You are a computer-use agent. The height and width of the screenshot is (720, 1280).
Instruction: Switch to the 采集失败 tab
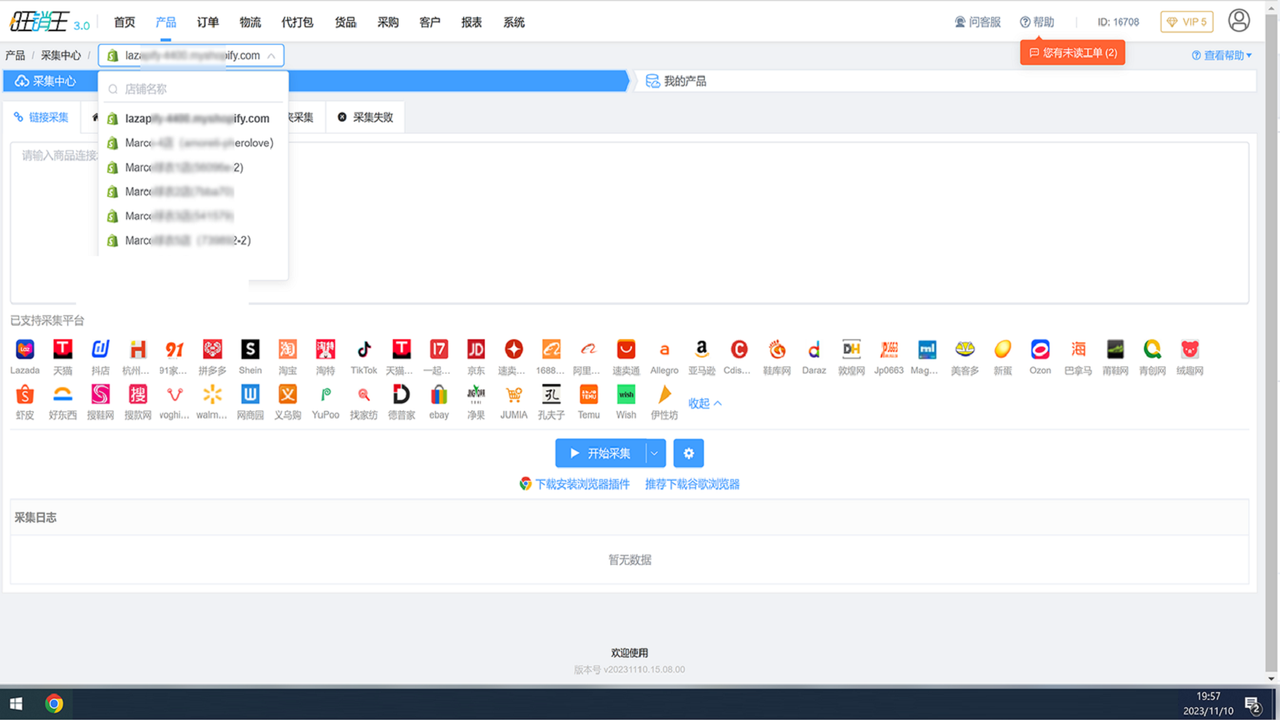point(365,117)
